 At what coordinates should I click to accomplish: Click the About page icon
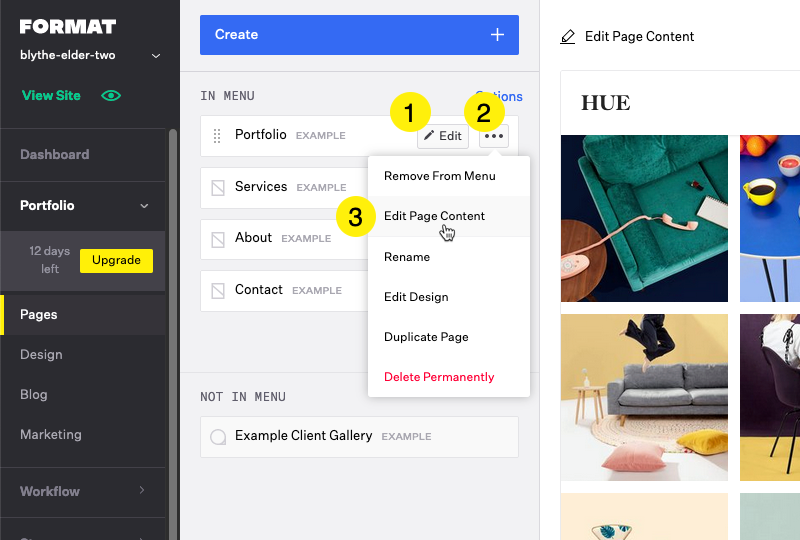pos(217,239)
